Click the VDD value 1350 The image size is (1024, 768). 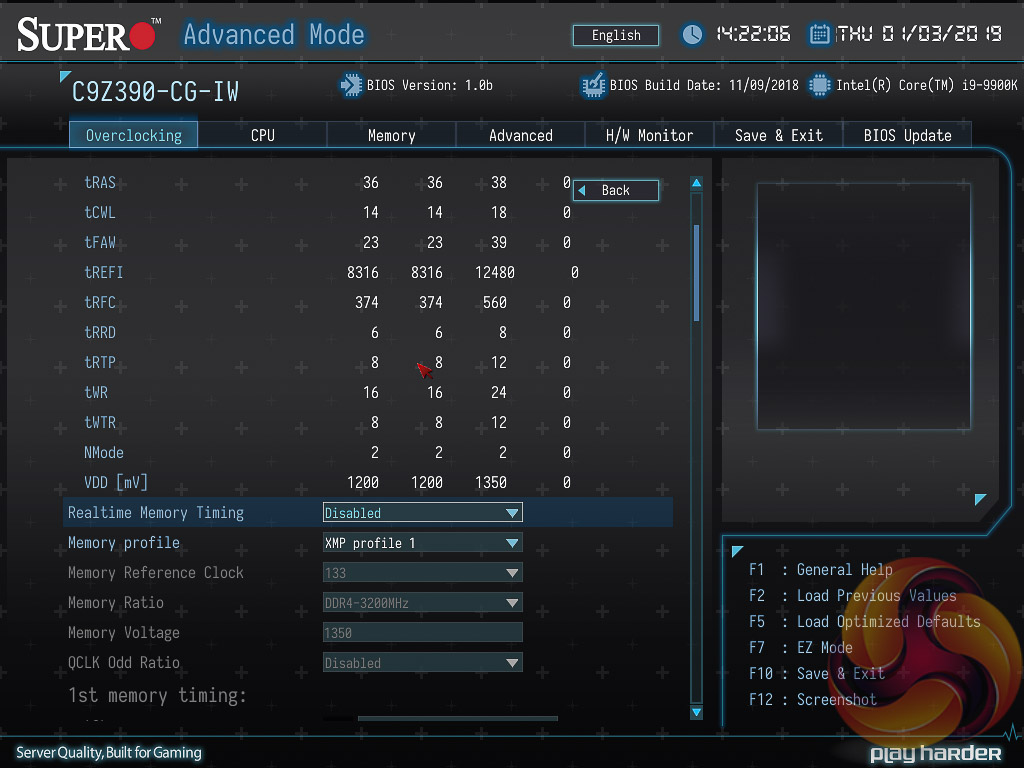(490, 483)
